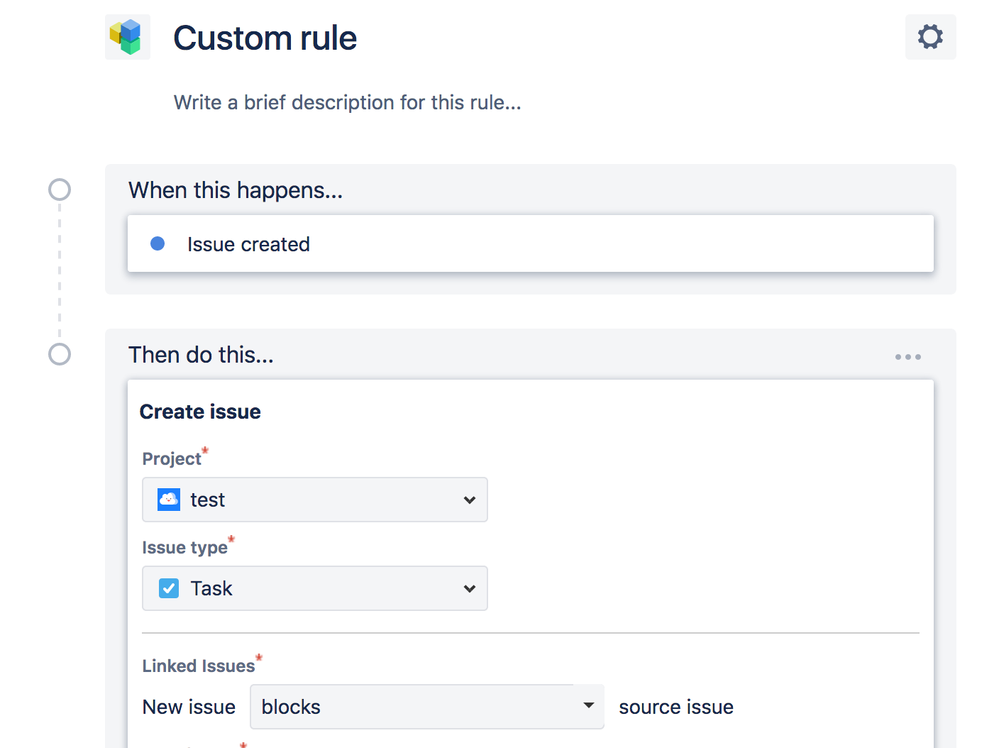999x748 pixels.
Task: Click the "When this happens..." section header
Action: coord(236,190)
